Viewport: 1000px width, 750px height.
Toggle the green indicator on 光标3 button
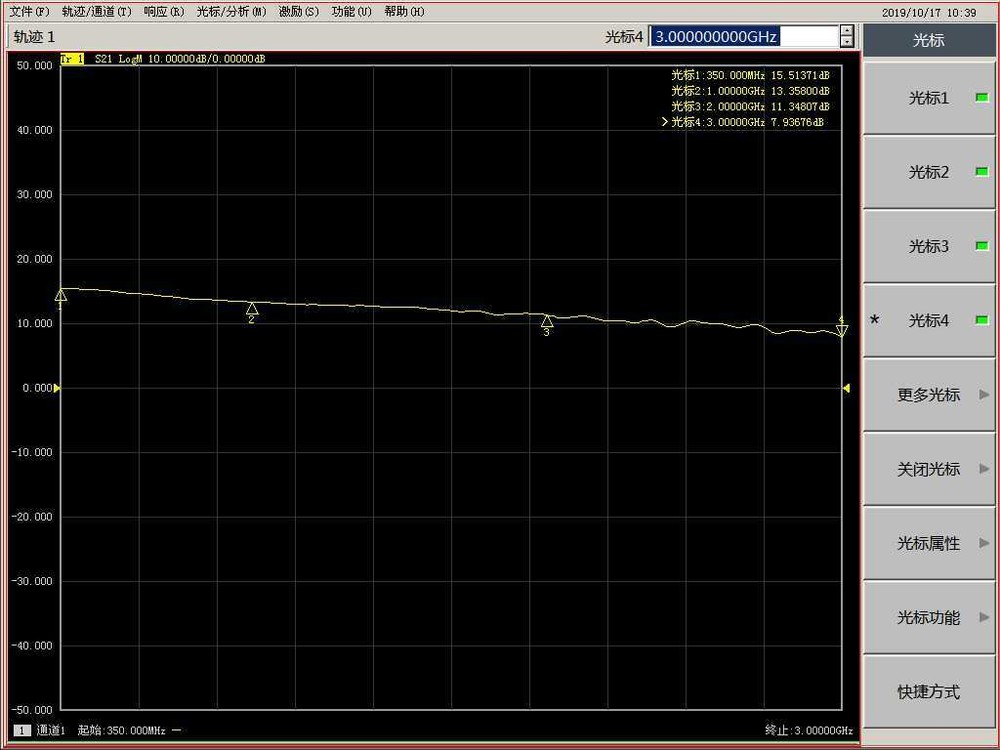point(981,245)
